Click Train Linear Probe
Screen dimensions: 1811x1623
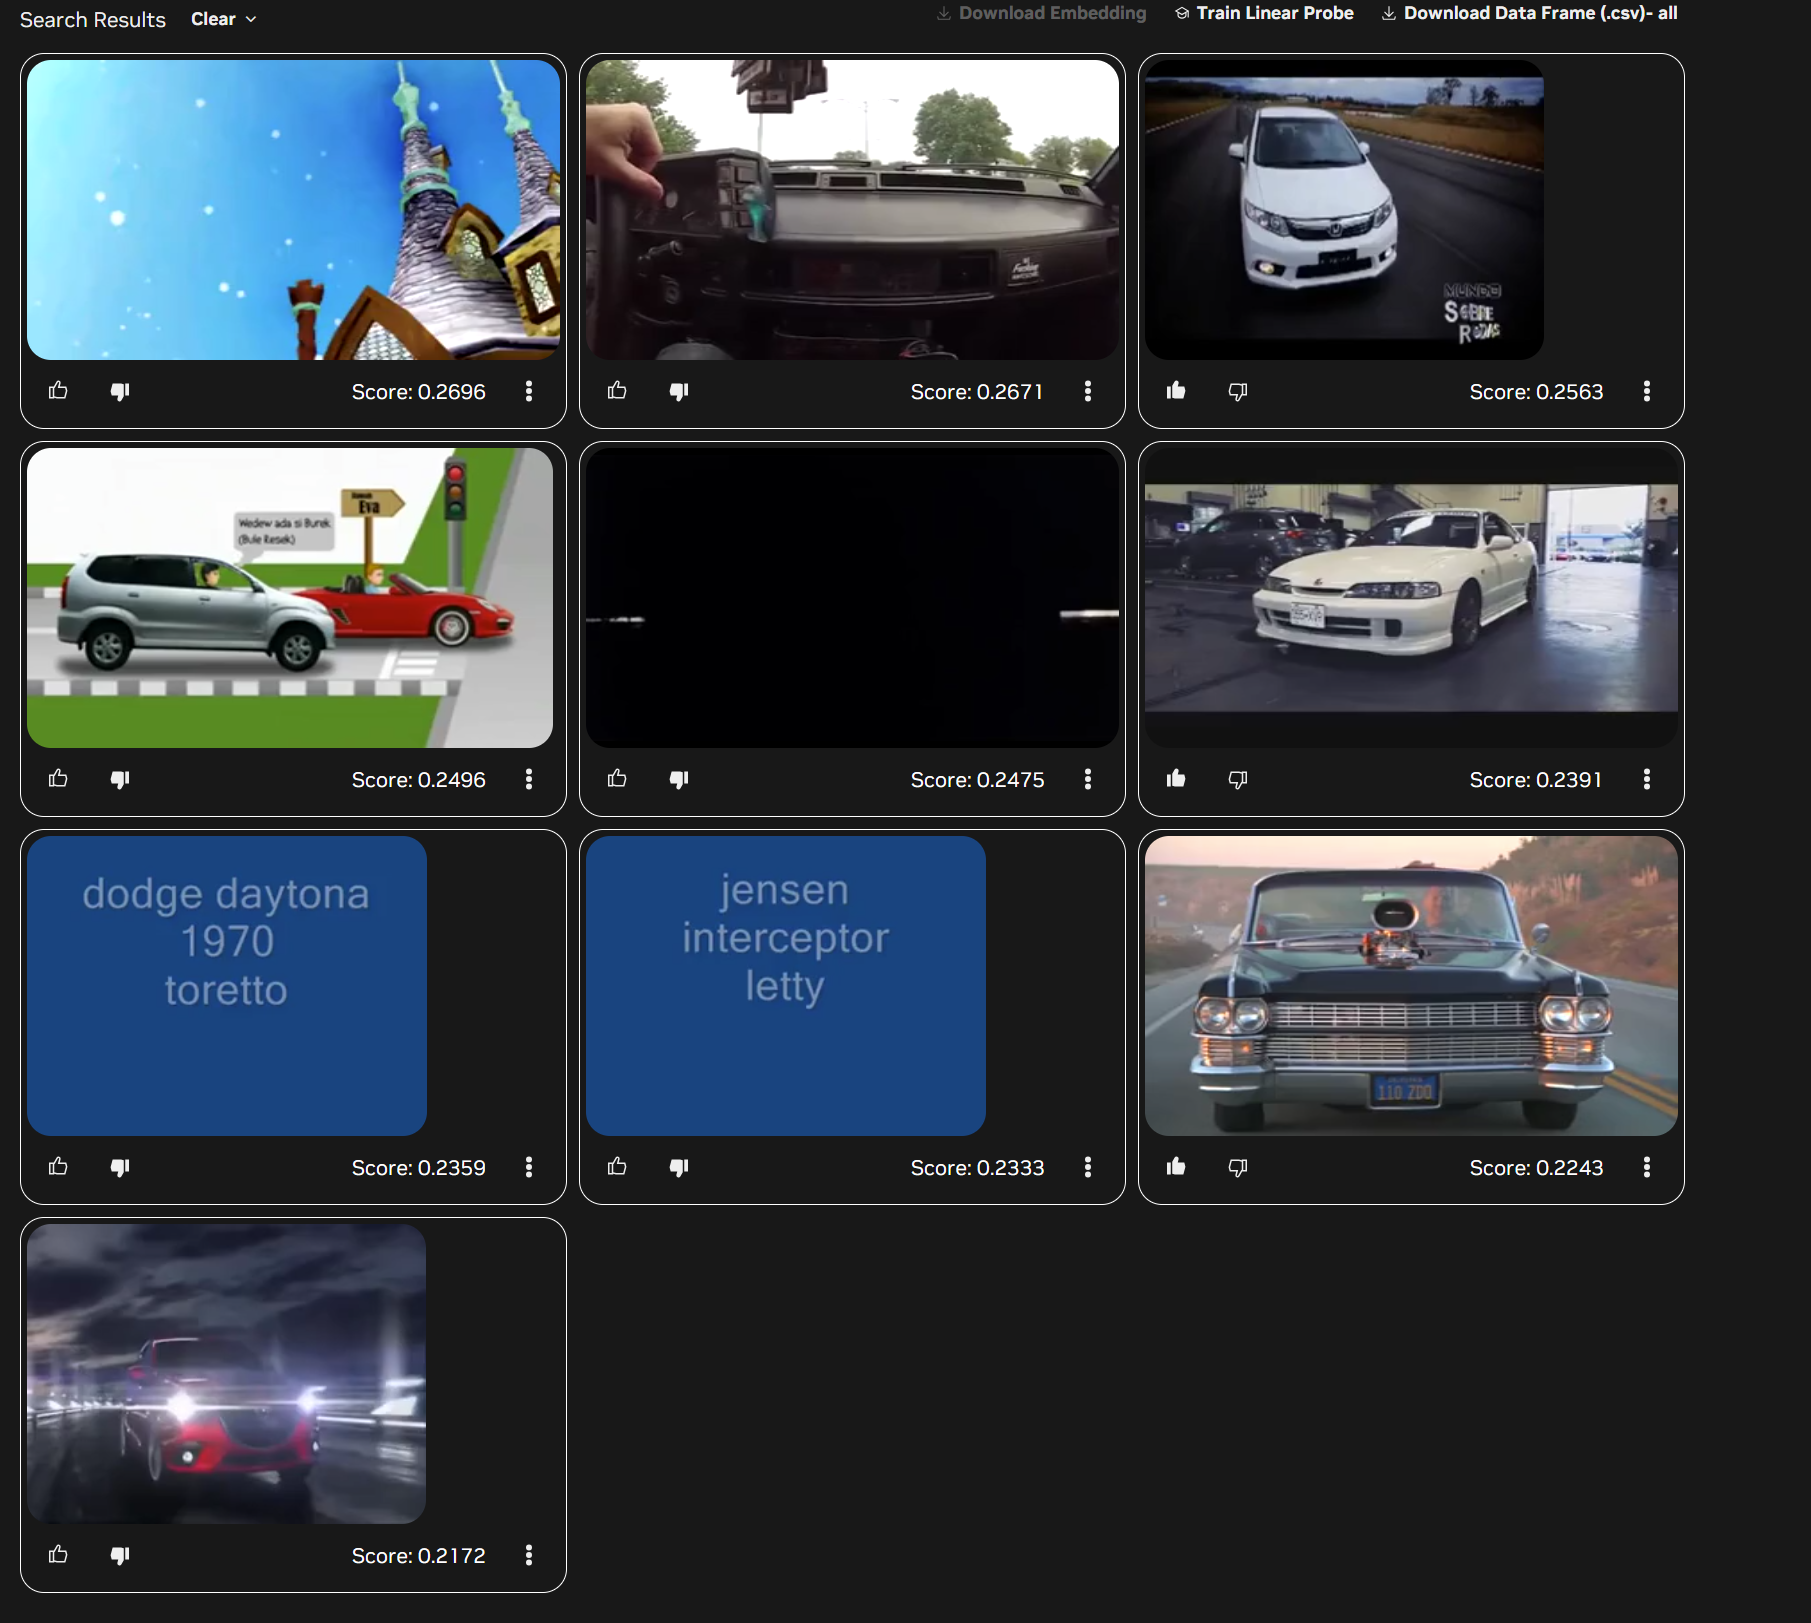coord(1264,13)
